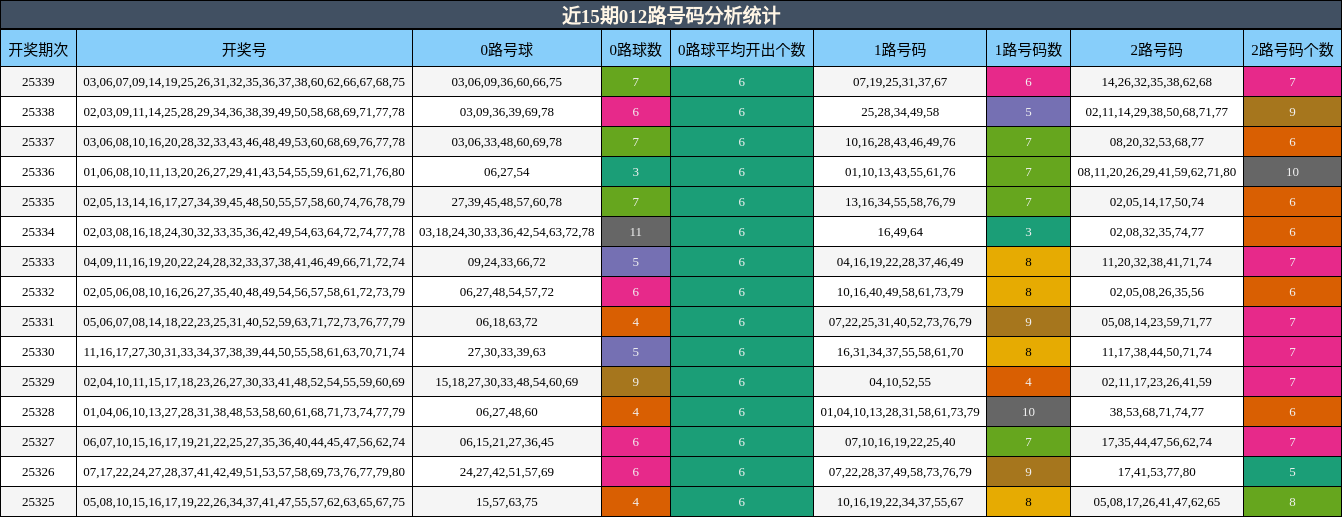Click period number 25338
1342x517 pixels.
coord(38,112)
